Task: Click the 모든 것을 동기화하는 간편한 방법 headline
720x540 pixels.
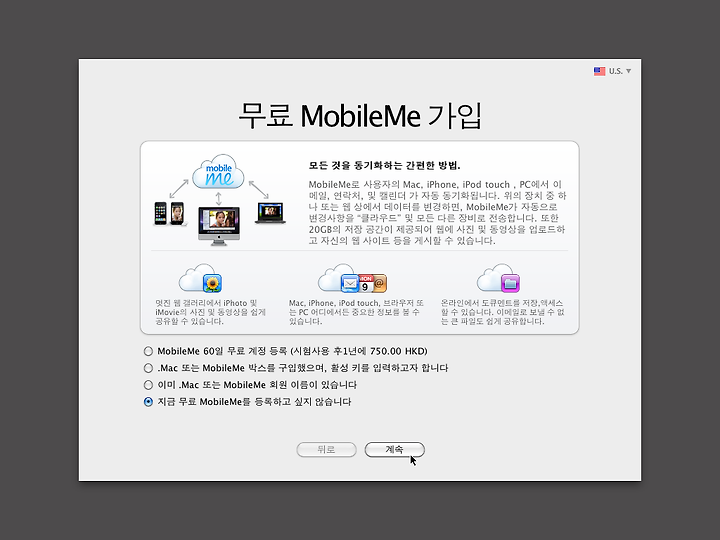Action: coord(384,165)
